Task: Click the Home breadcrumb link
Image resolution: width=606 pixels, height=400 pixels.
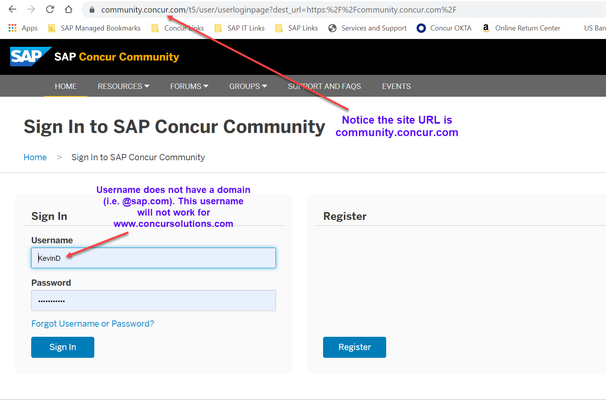Action: (x=35, y=157)
